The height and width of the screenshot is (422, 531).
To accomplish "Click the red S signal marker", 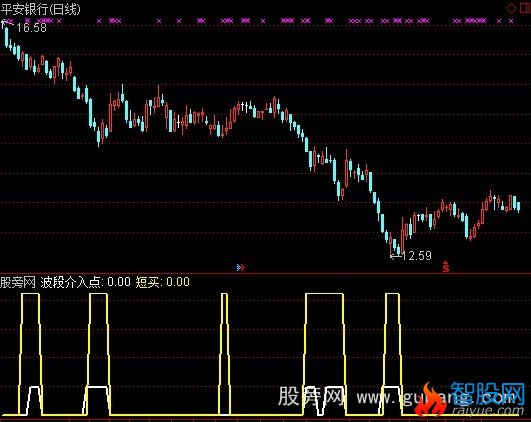I will coord(446,267).
